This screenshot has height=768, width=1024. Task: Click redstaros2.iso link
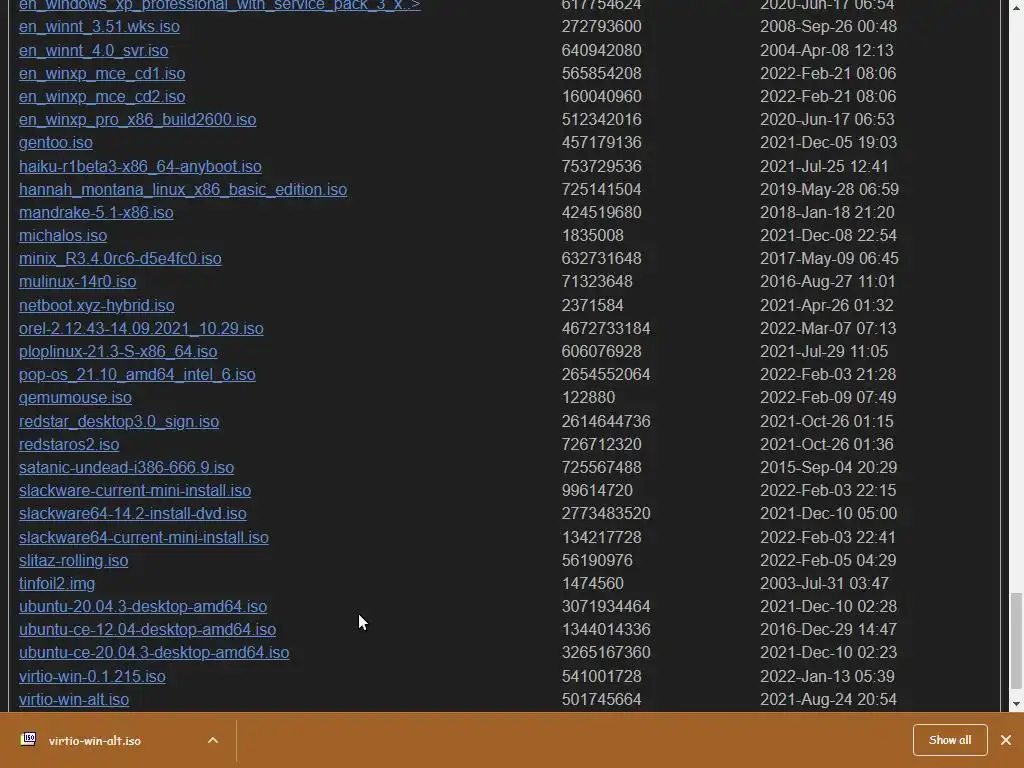coord(69,444)
